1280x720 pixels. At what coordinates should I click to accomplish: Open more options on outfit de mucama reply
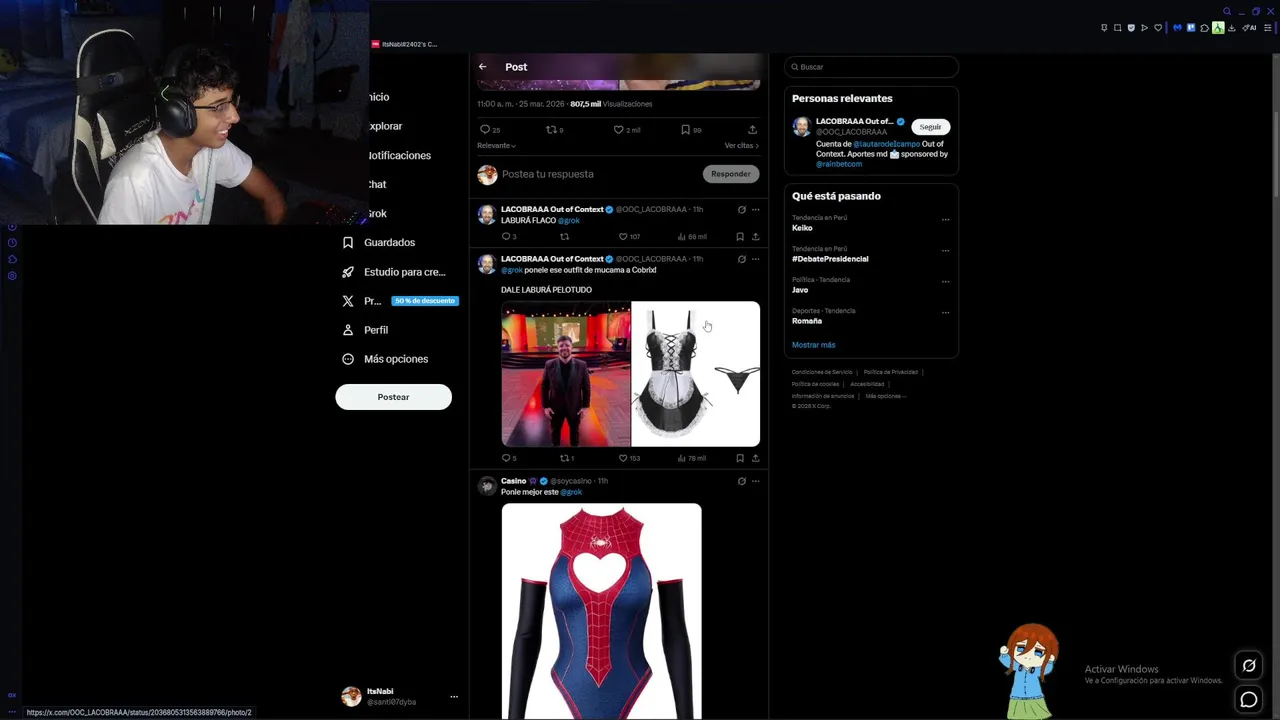coord(755,259)
